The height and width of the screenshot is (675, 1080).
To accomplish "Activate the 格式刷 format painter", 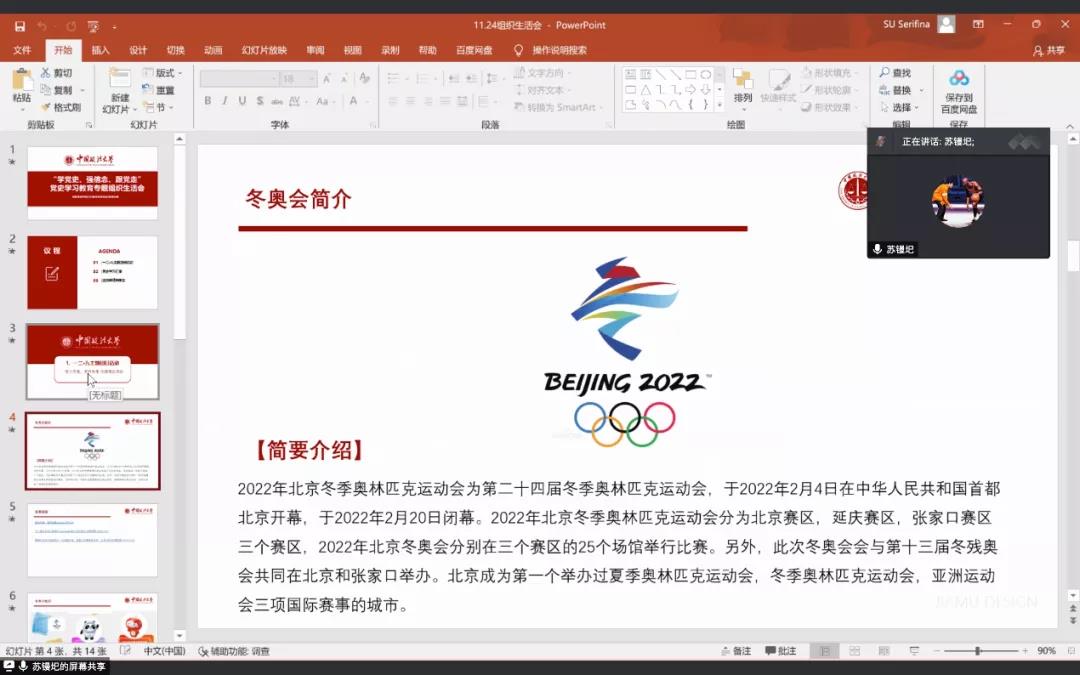I will tap(61, 107).
